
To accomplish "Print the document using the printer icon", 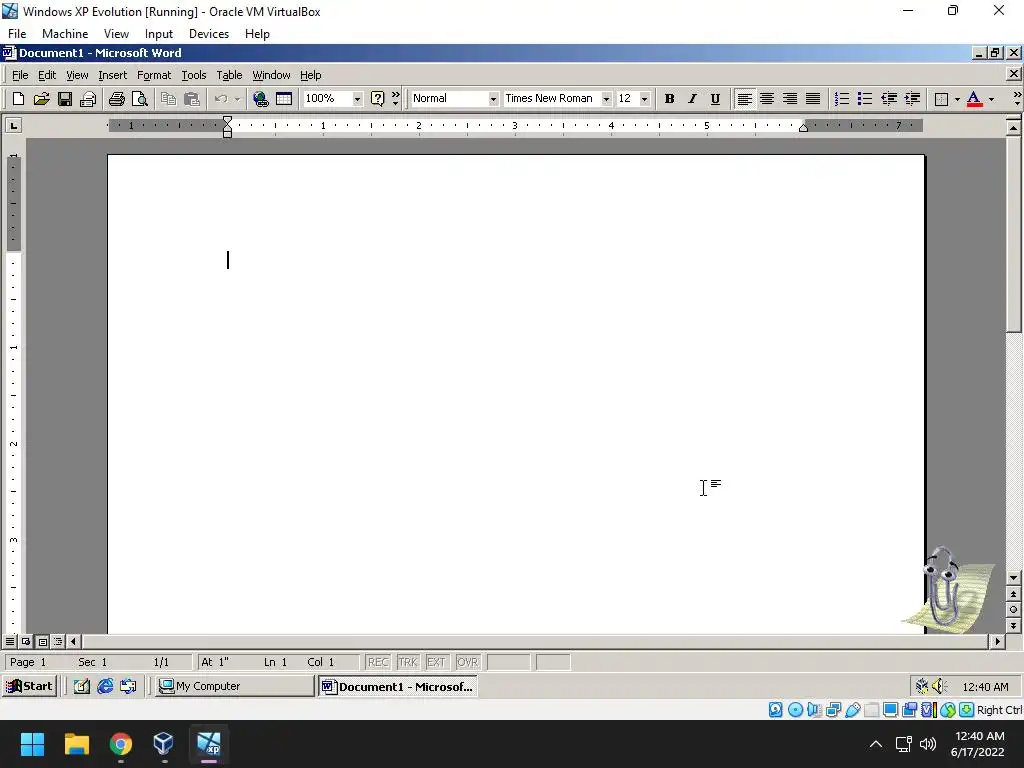I will coord(117,99).
